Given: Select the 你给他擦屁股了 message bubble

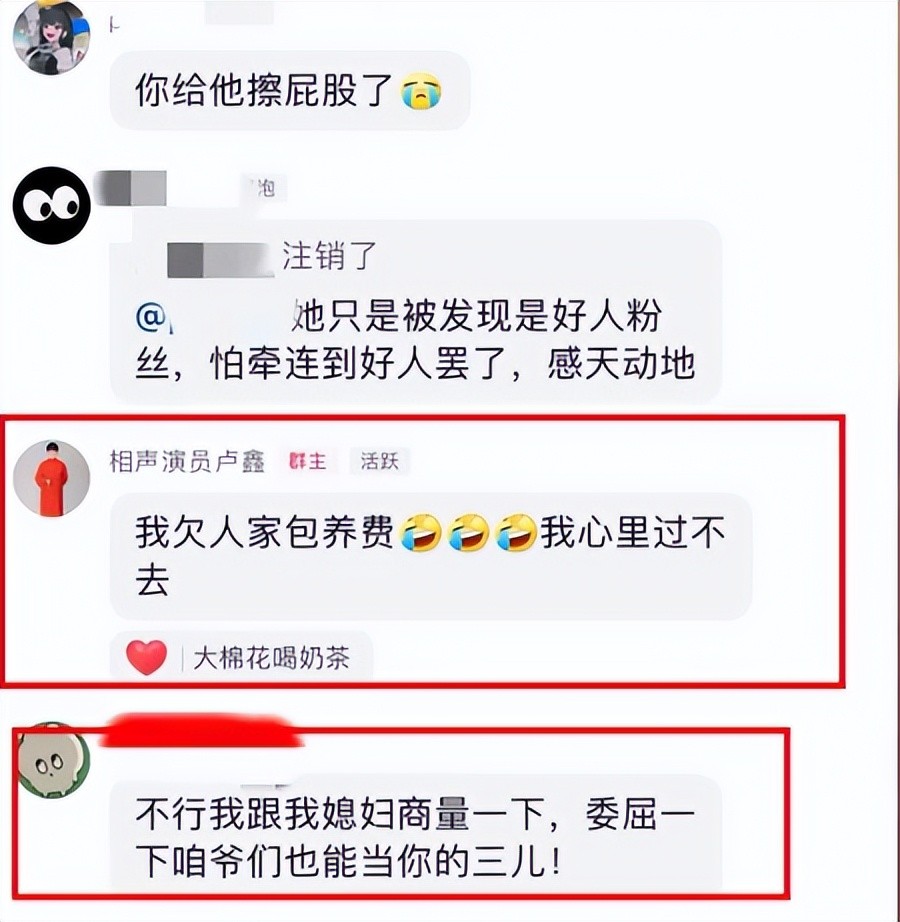Looking at the screenshot, I should [290, 91].
